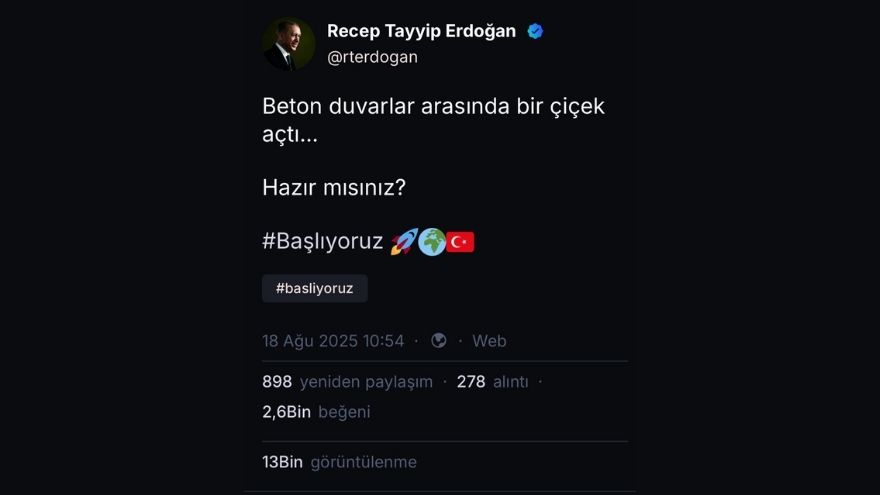Click the Web source label
The width and height of the screenshot is (880, 495).
pyautogui.click(x=489, y=341)
